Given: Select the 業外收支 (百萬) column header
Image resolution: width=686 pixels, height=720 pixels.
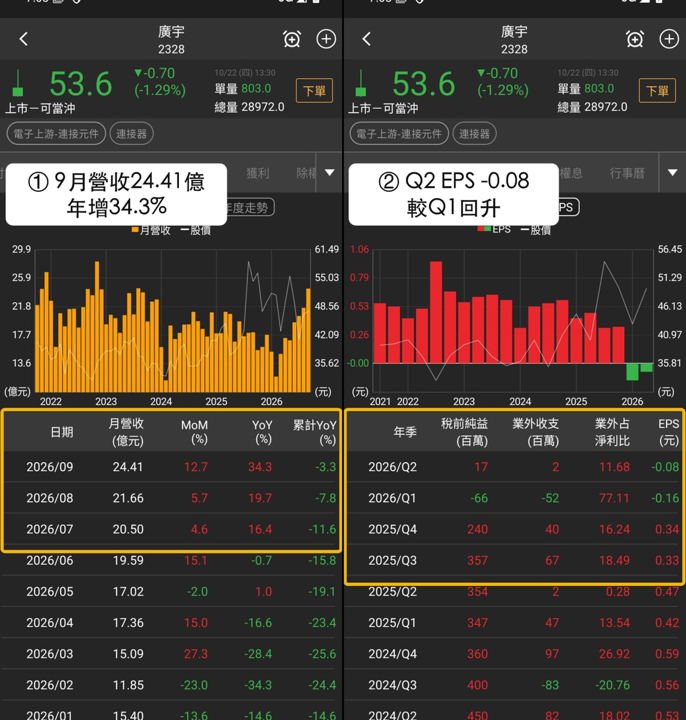Looking at the screenshot, I should pos(536,432).
